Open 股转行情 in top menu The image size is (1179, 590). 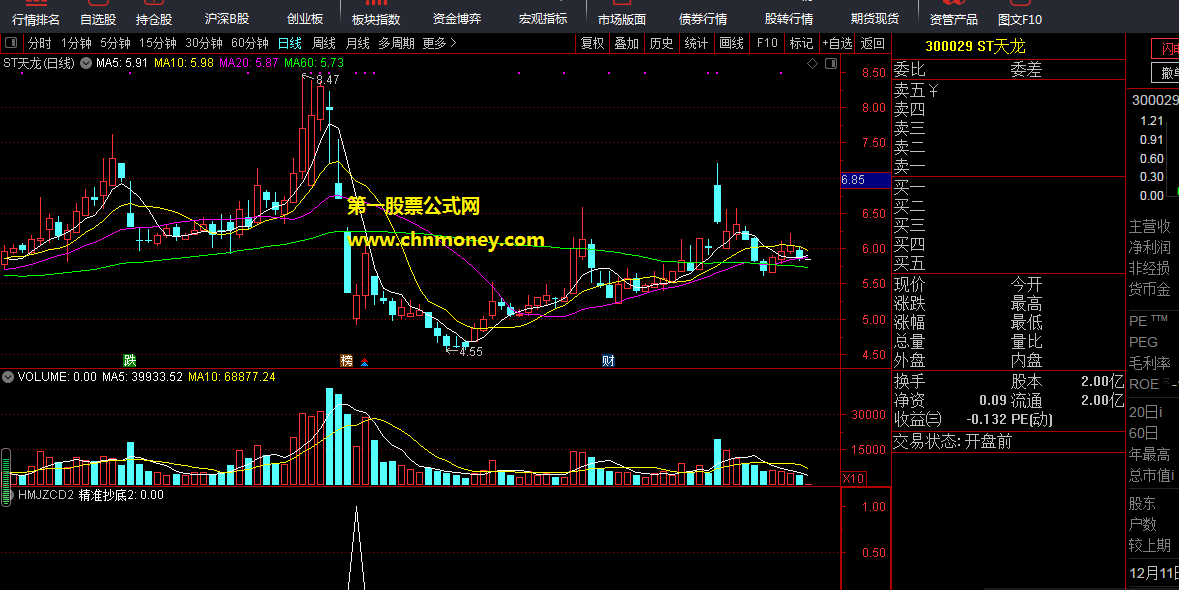[789, 19]
